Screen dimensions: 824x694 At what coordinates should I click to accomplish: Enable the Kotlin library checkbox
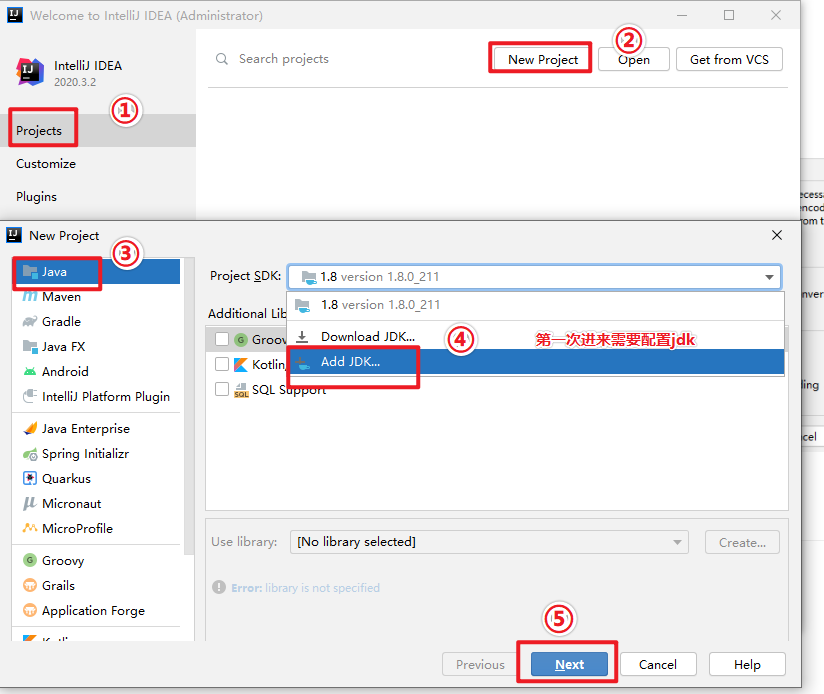(x=222, y=364)
